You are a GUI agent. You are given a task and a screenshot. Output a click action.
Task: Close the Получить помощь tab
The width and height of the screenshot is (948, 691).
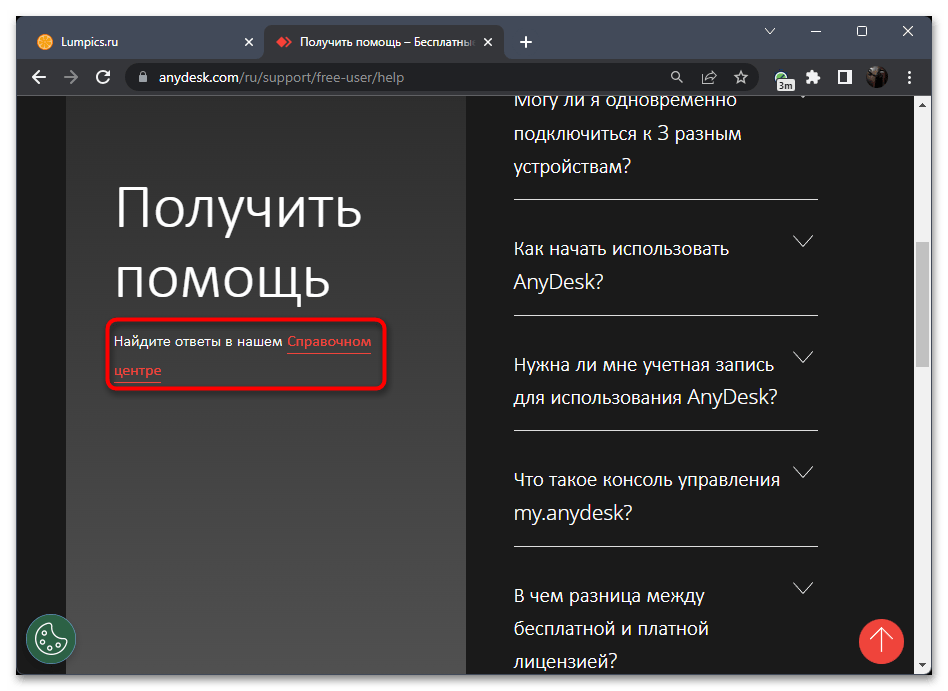tap(488, 42)
